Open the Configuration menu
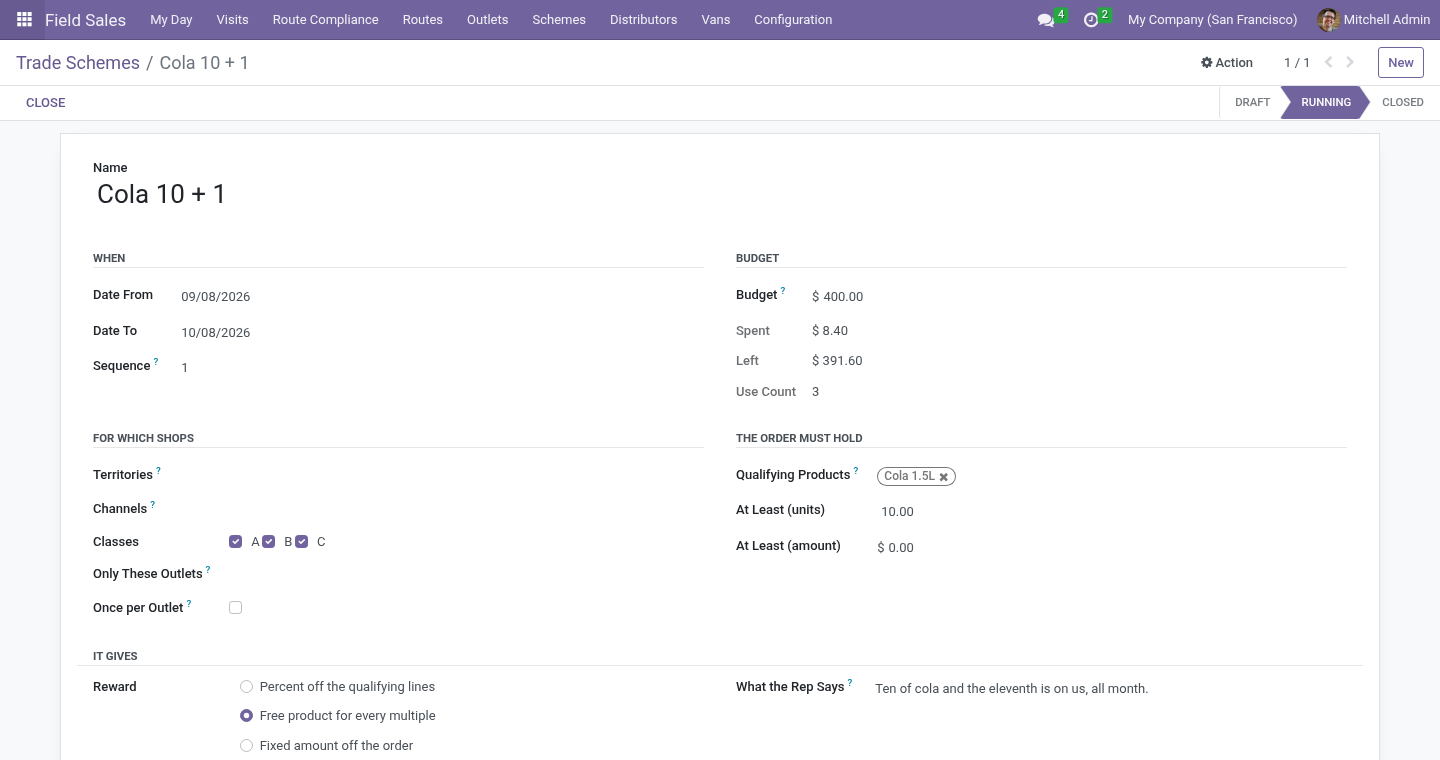Viewport: 1440px width, 760px height. point(793,20)
